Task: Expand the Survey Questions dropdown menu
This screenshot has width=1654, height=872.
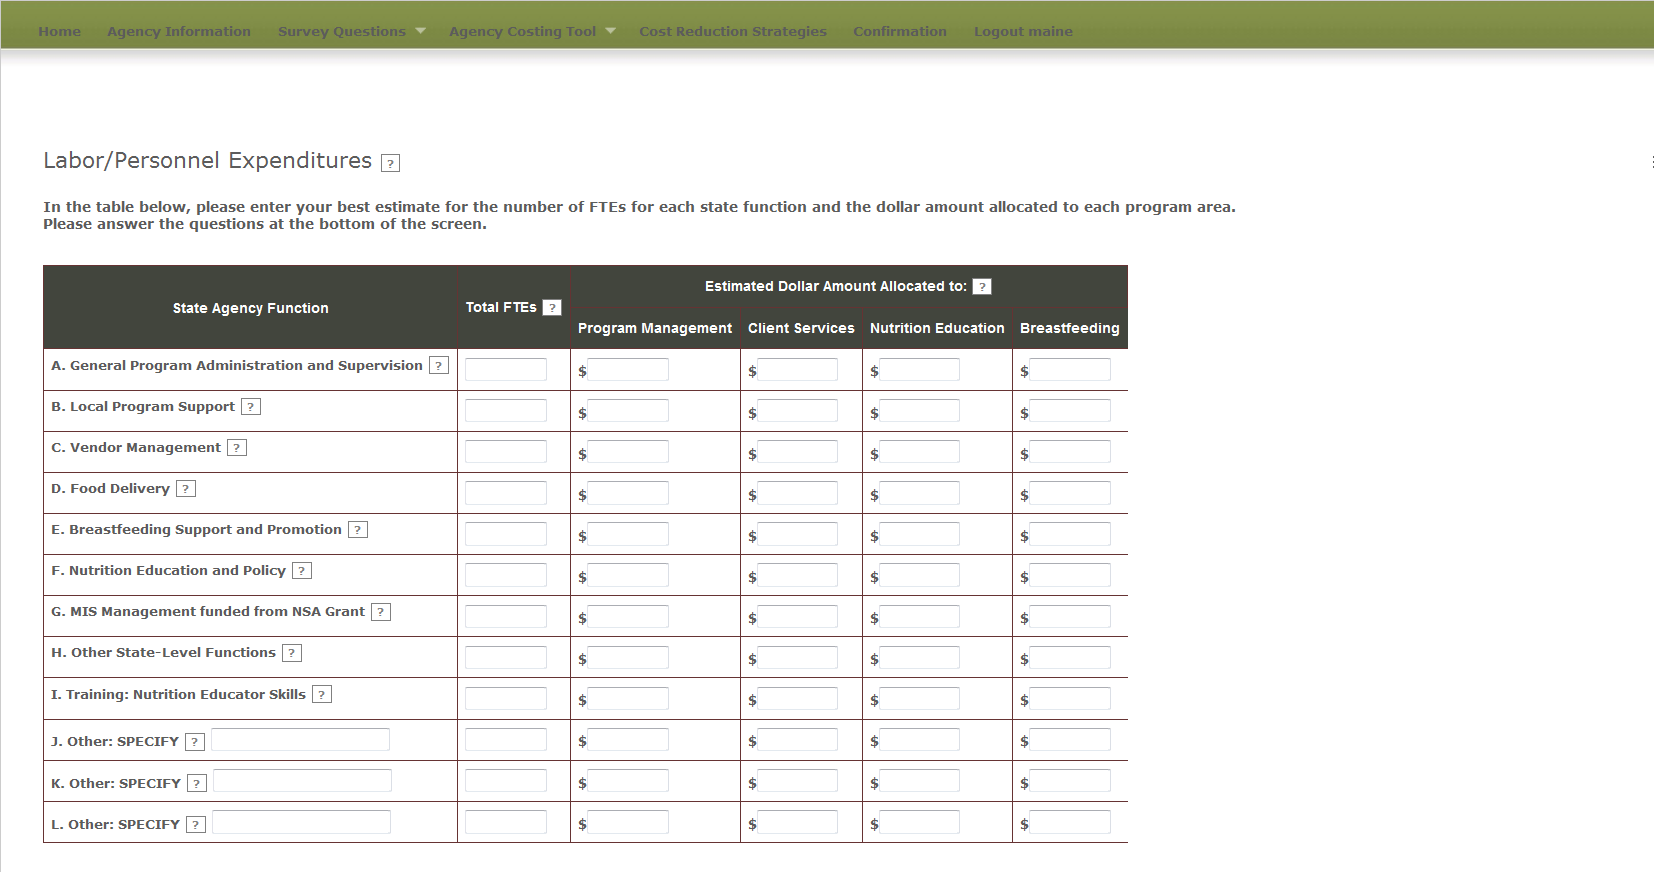Action: pos(351,31)
